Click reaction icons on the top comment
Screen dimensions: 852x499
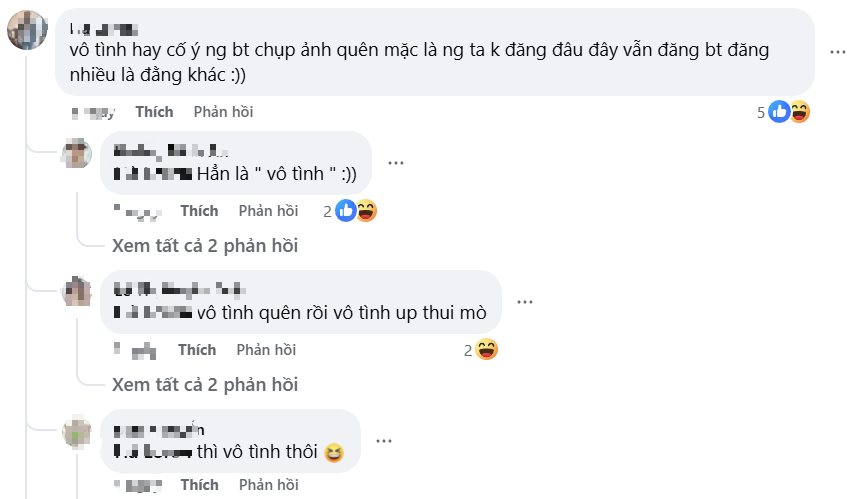pos(789,112)
